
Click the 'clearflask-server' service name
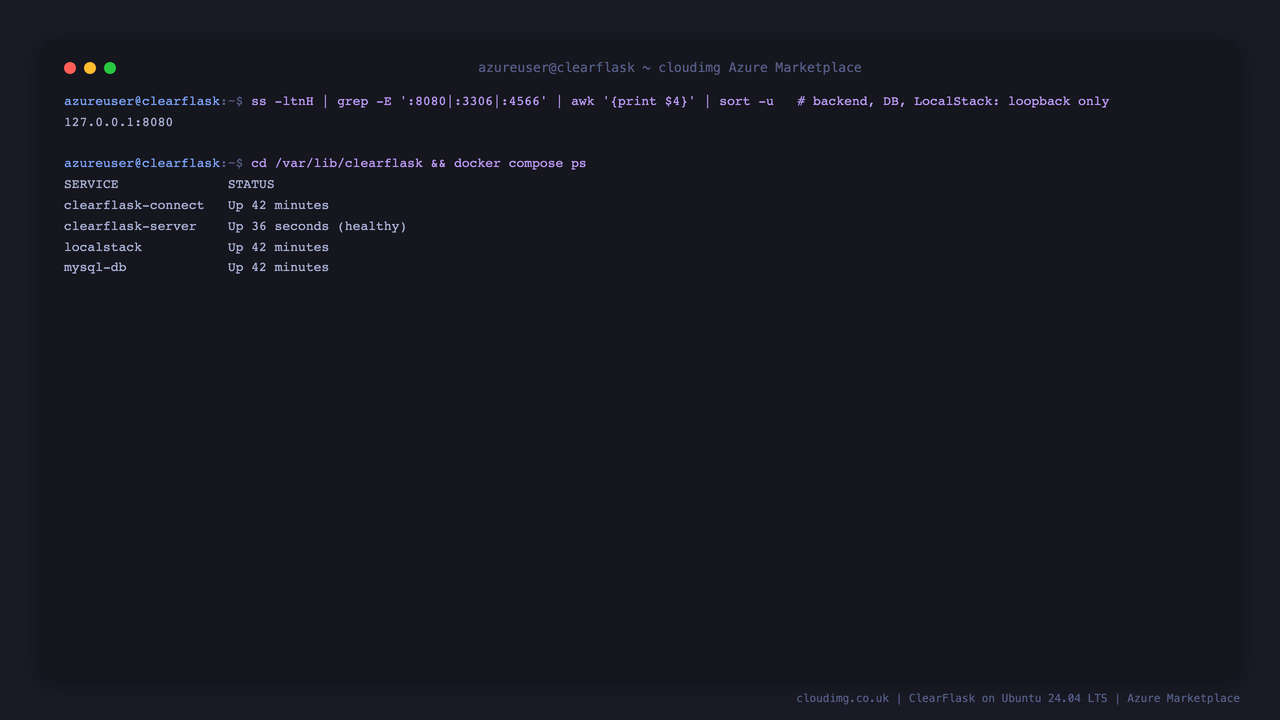[130, 226]
